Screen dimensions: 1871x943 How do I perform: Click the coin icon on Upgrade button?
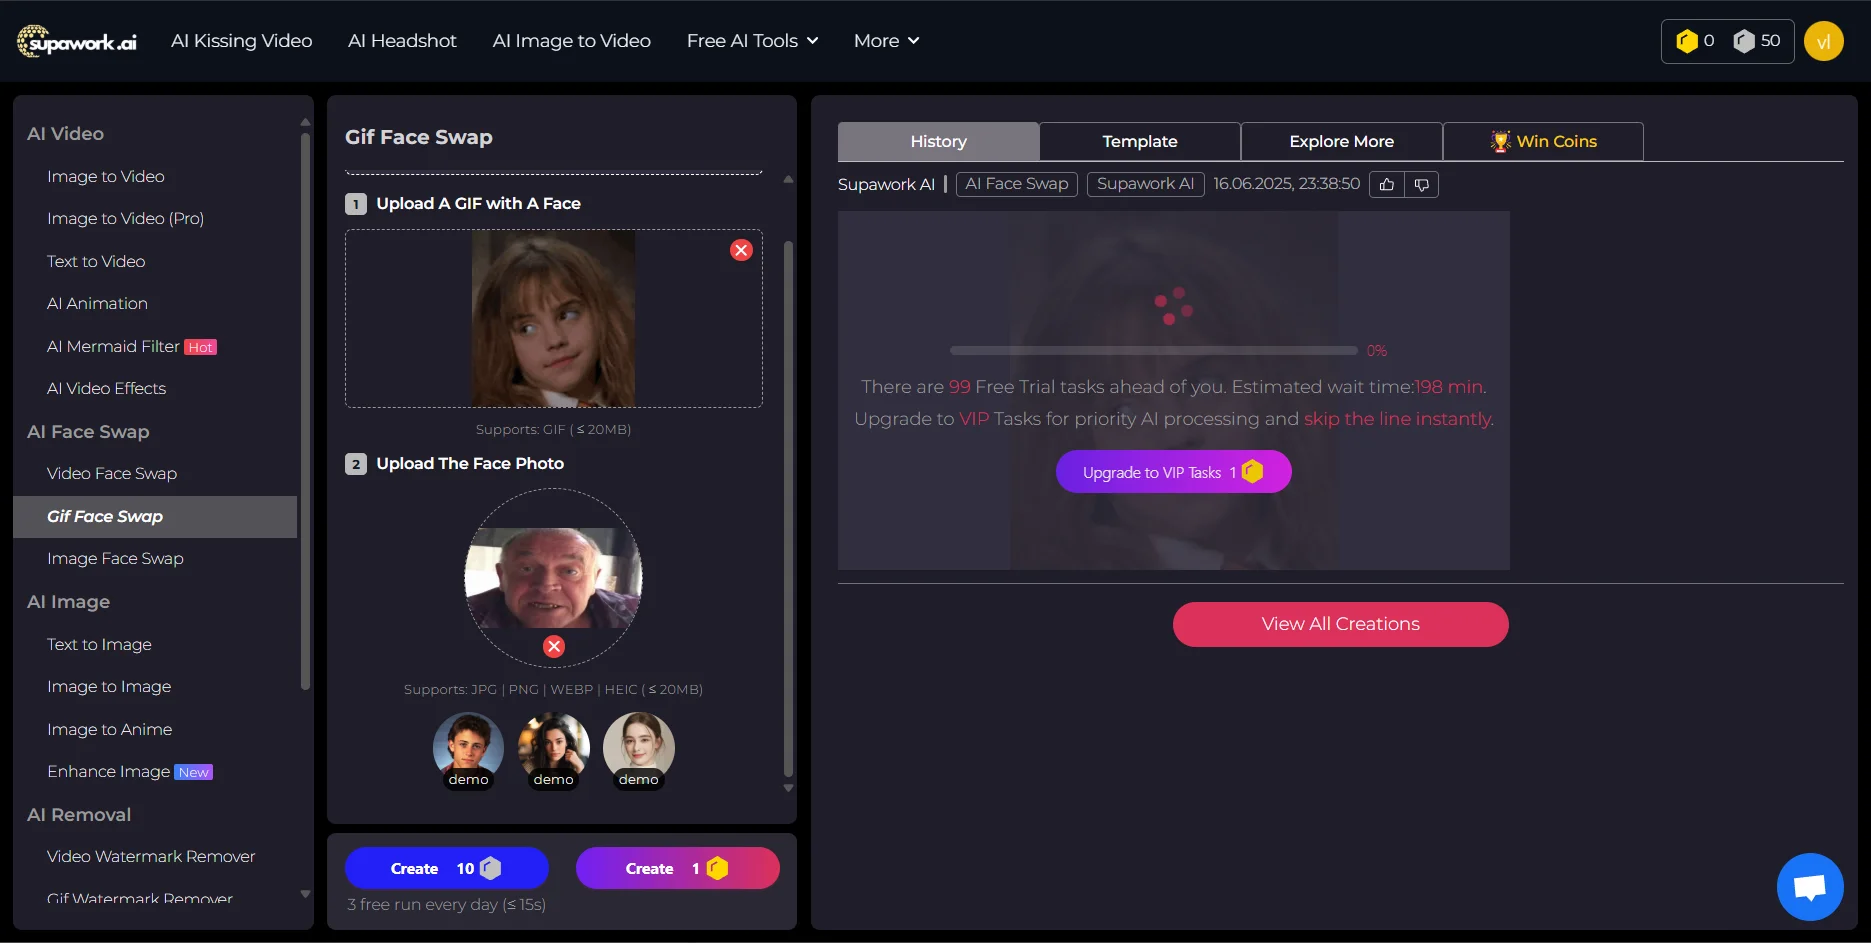1252,471
